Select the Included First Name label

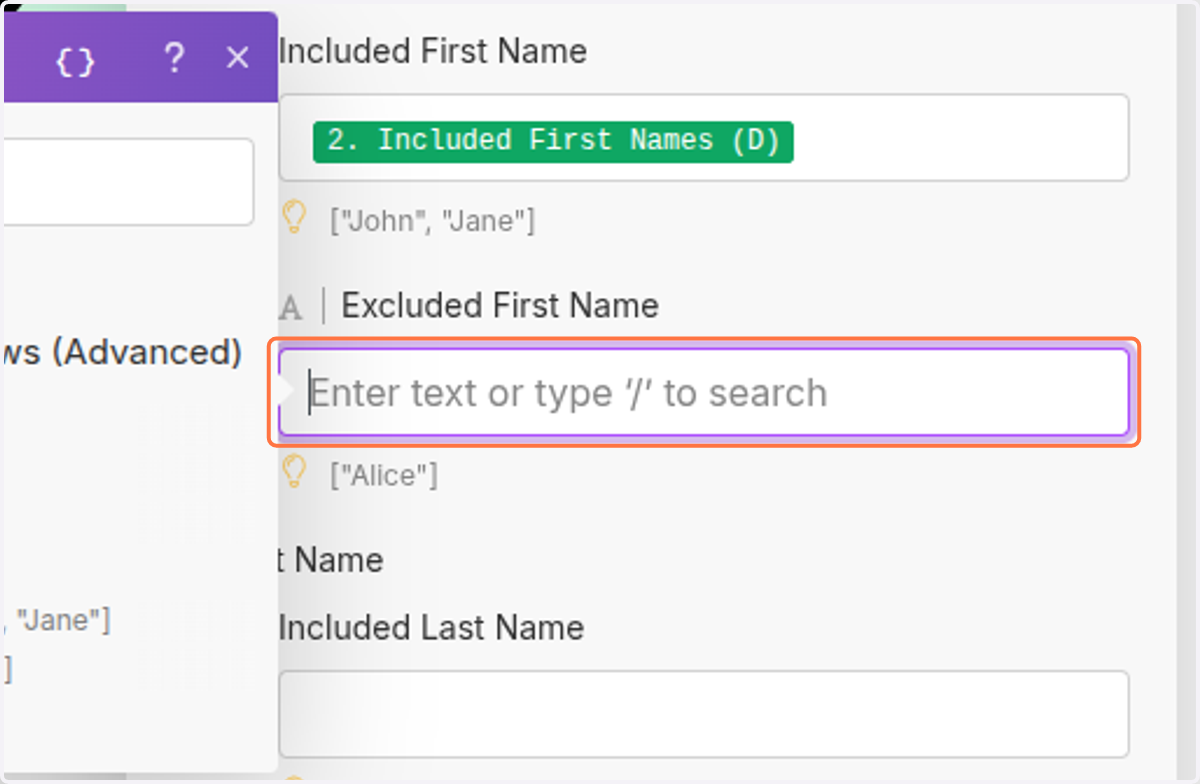[x=433, y=51]
